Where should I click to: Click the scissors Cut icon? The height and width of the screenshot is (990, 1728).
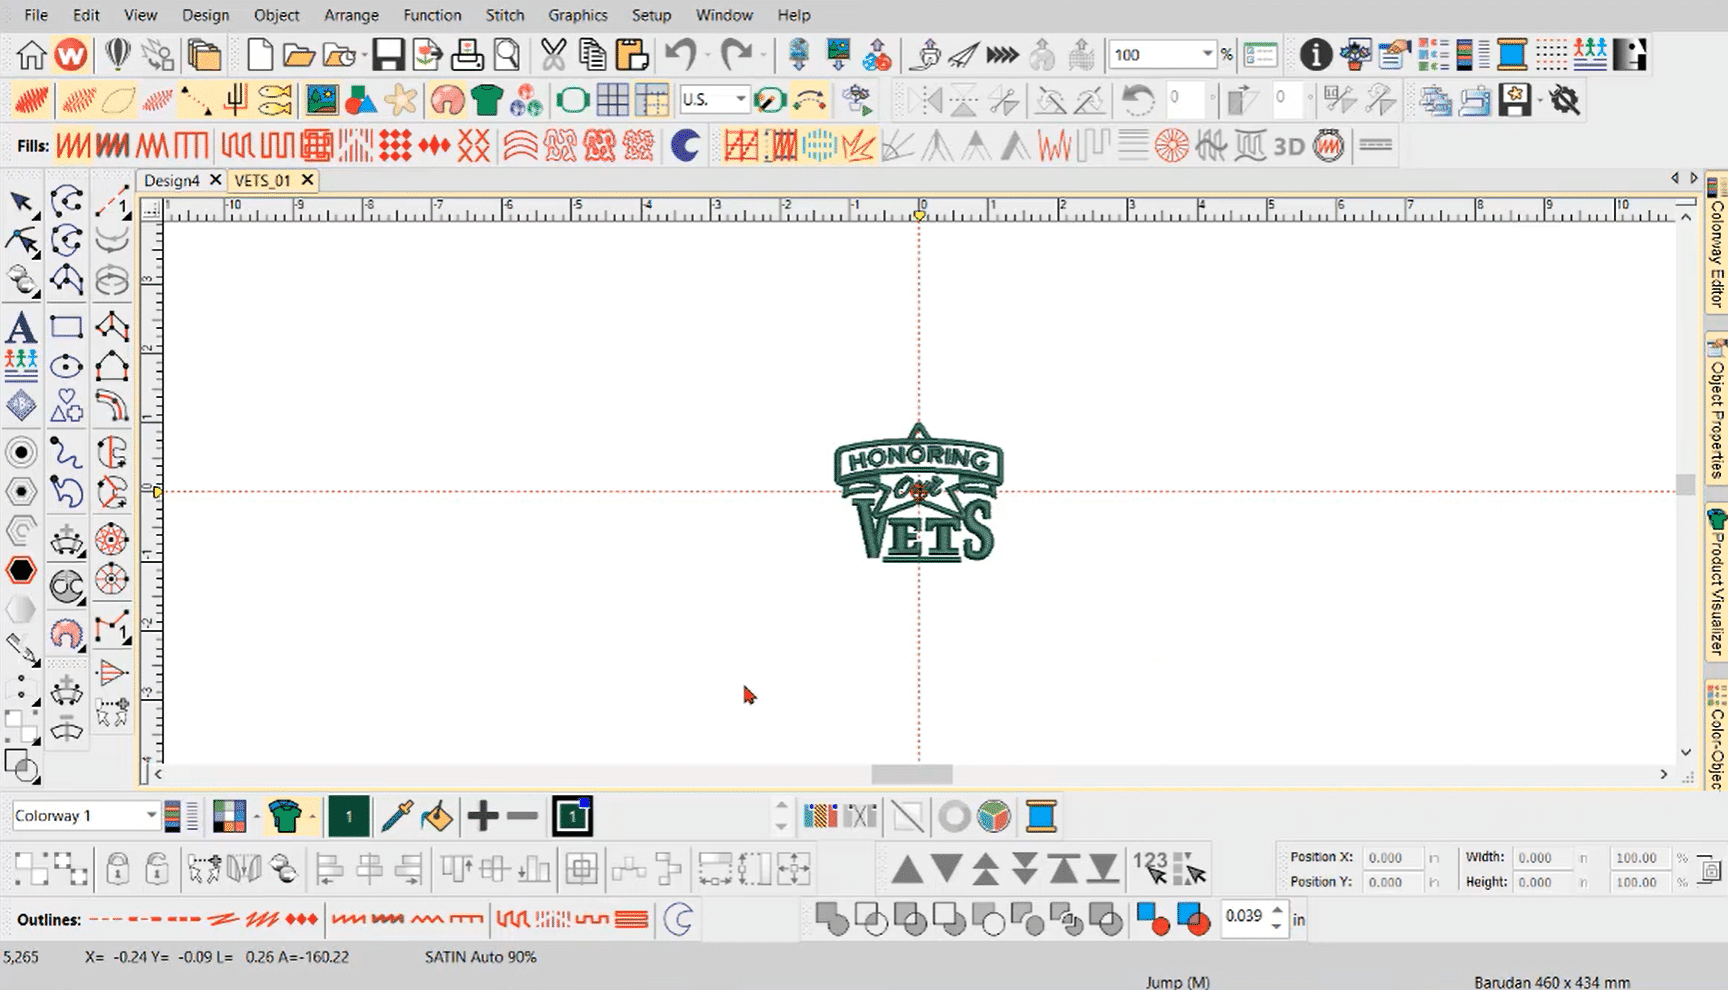coord(553,55)
